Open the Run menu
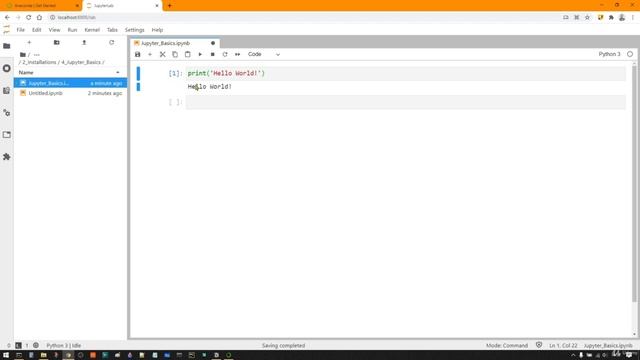 pyautogui.click(x=72, y=30)
